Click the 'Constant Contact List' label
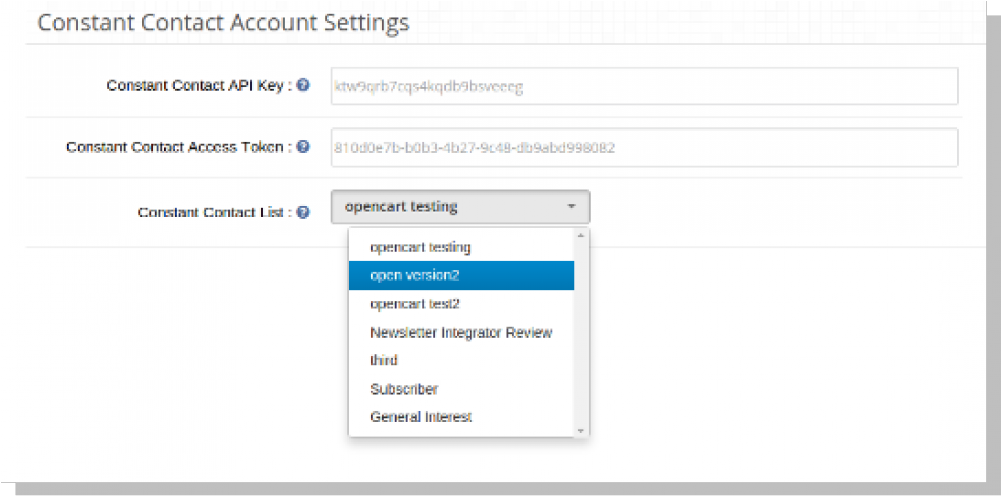 213,213
